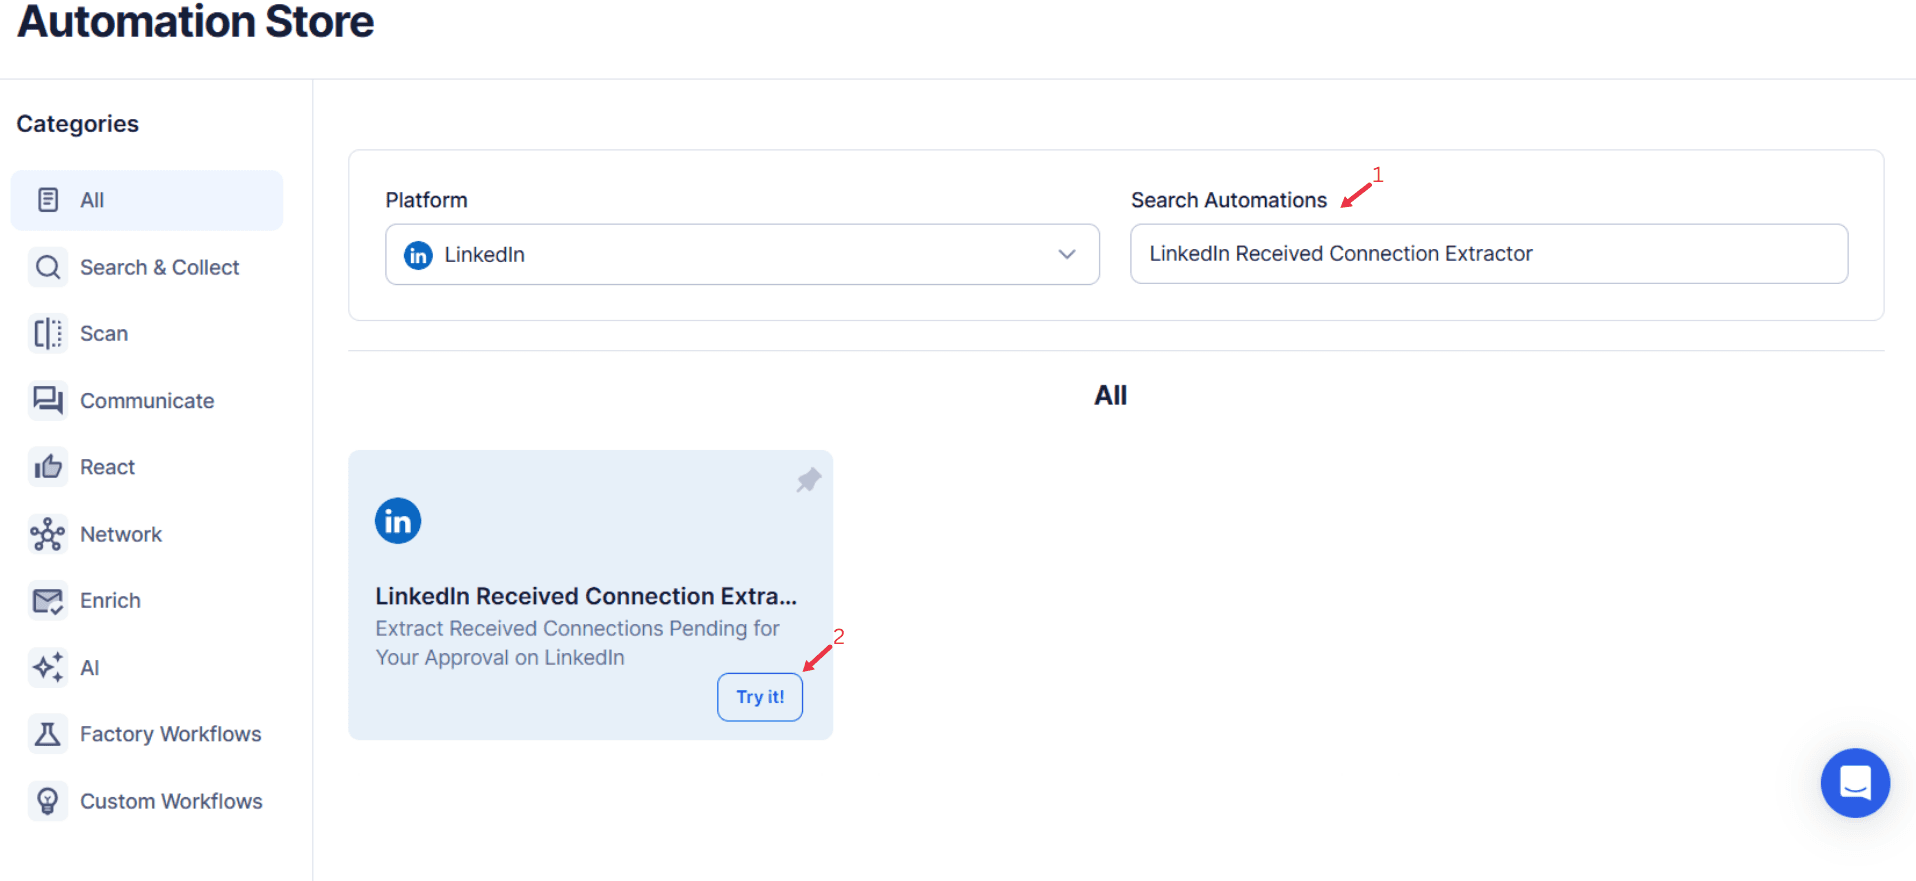Open LinkedIn Received Connection Extractor details
The width and height of the screenshot is (1916, 881).
tap(586, 595)
